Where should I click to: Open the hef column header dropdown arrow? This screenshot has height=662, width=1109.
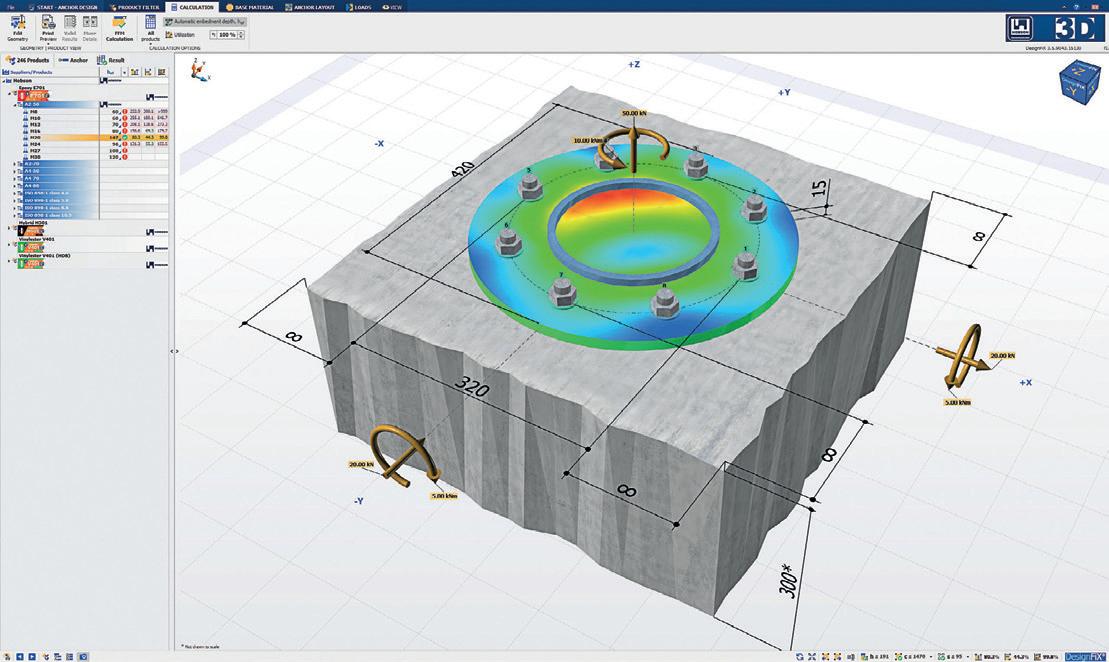coord(124,72)
